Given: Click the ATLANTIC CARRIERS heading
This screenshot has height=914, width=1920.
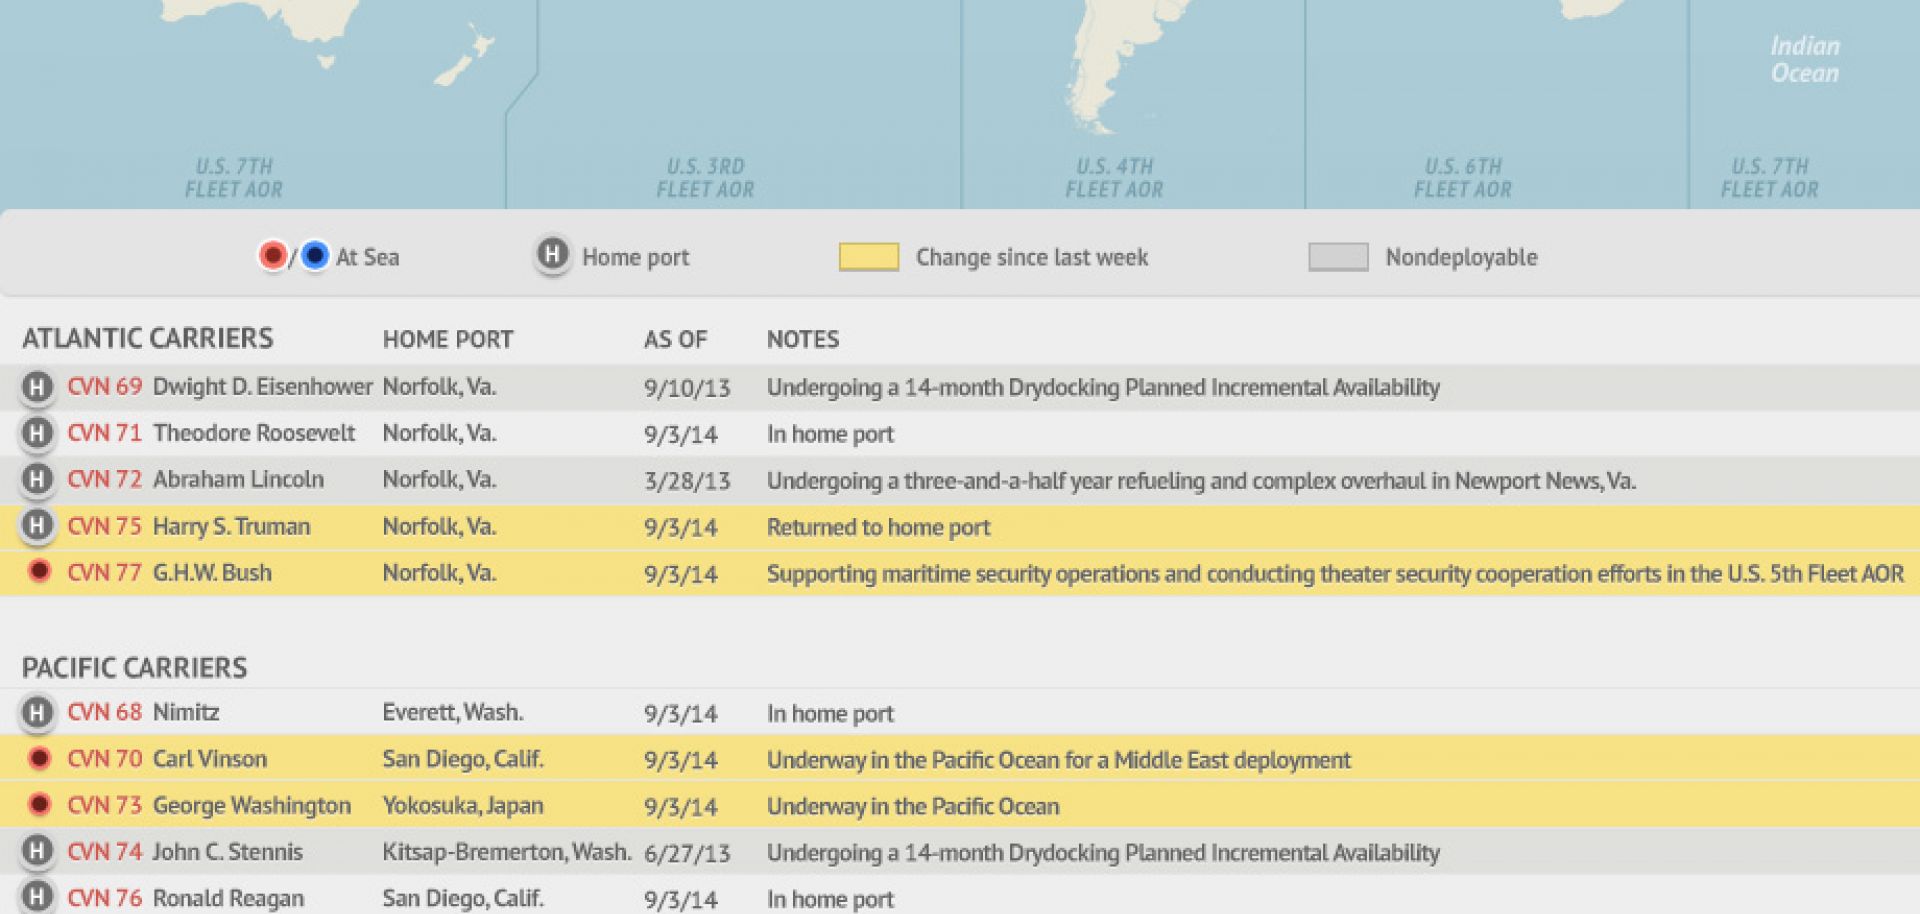Looking at the screenshot, I should (148, 338).
